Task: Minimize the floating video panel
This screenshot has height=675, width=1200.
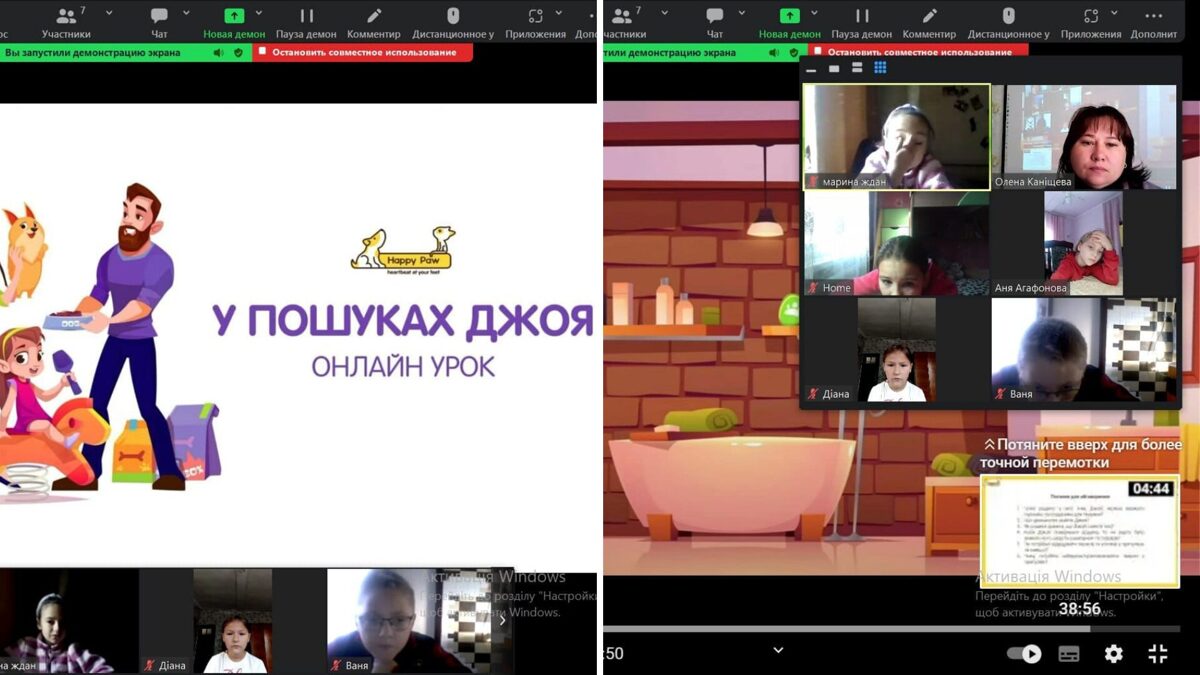Action: click(x=810, y=69)
